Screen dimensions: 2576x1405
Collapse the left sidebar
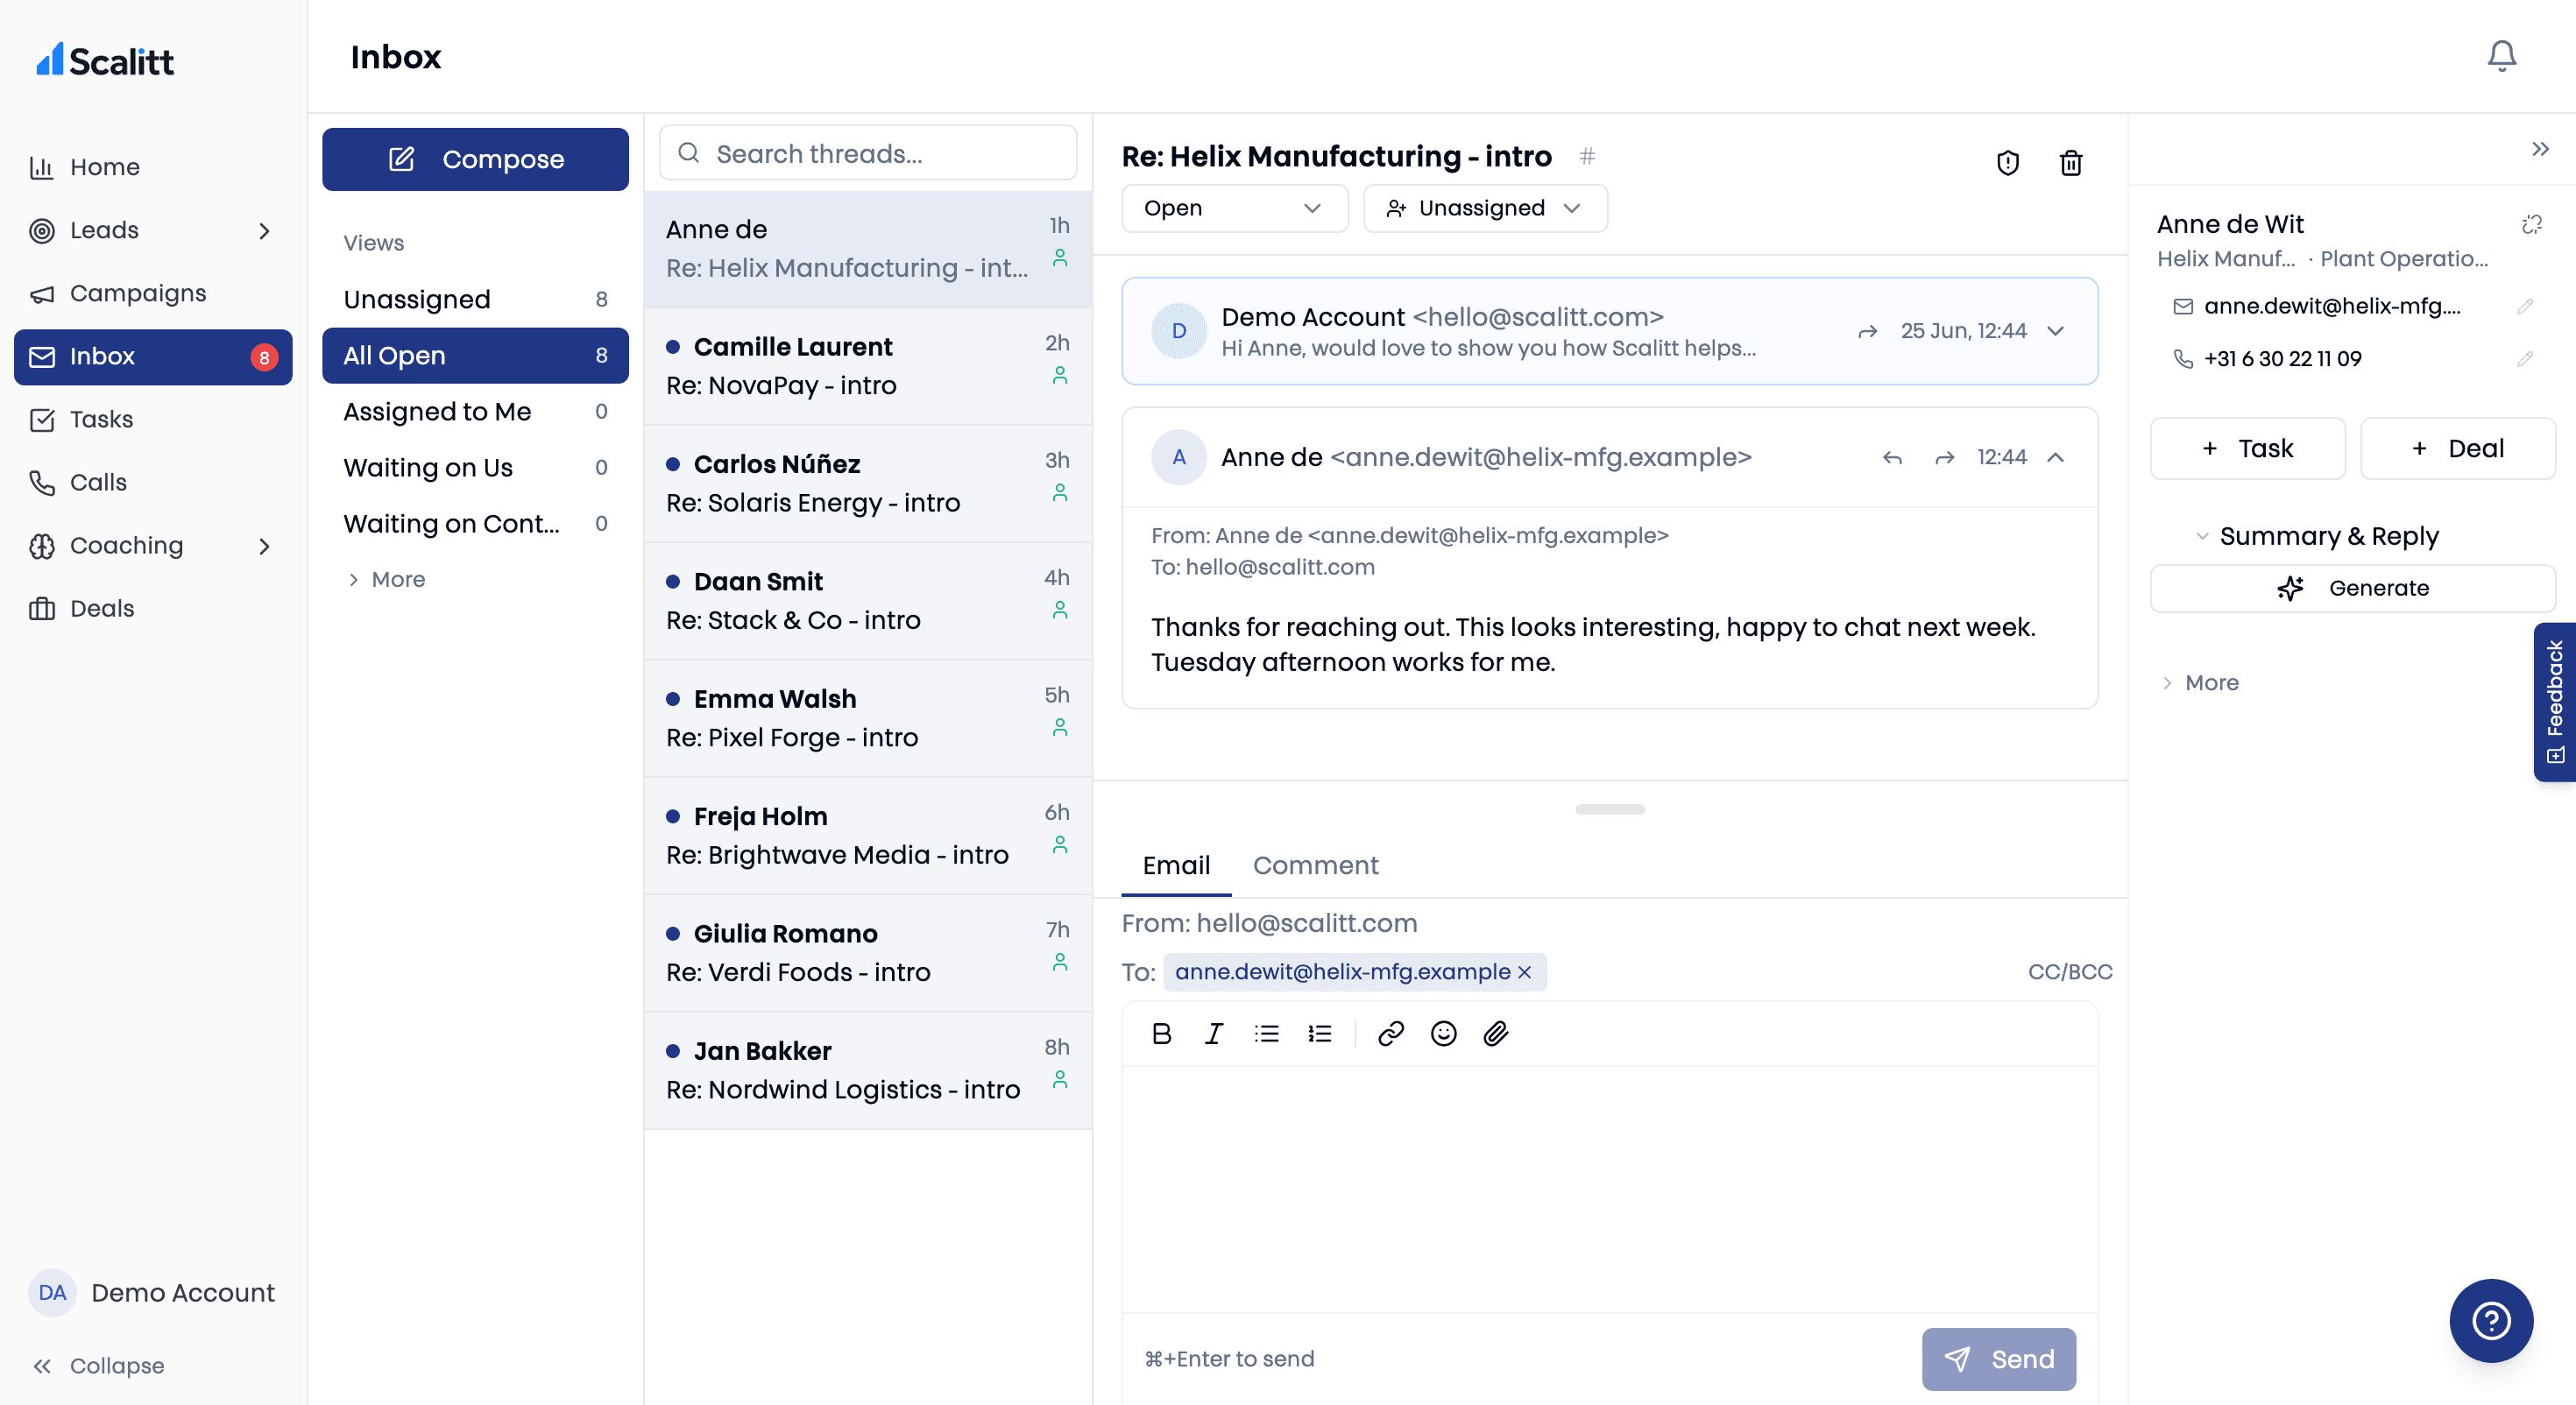pos(98,1366)
